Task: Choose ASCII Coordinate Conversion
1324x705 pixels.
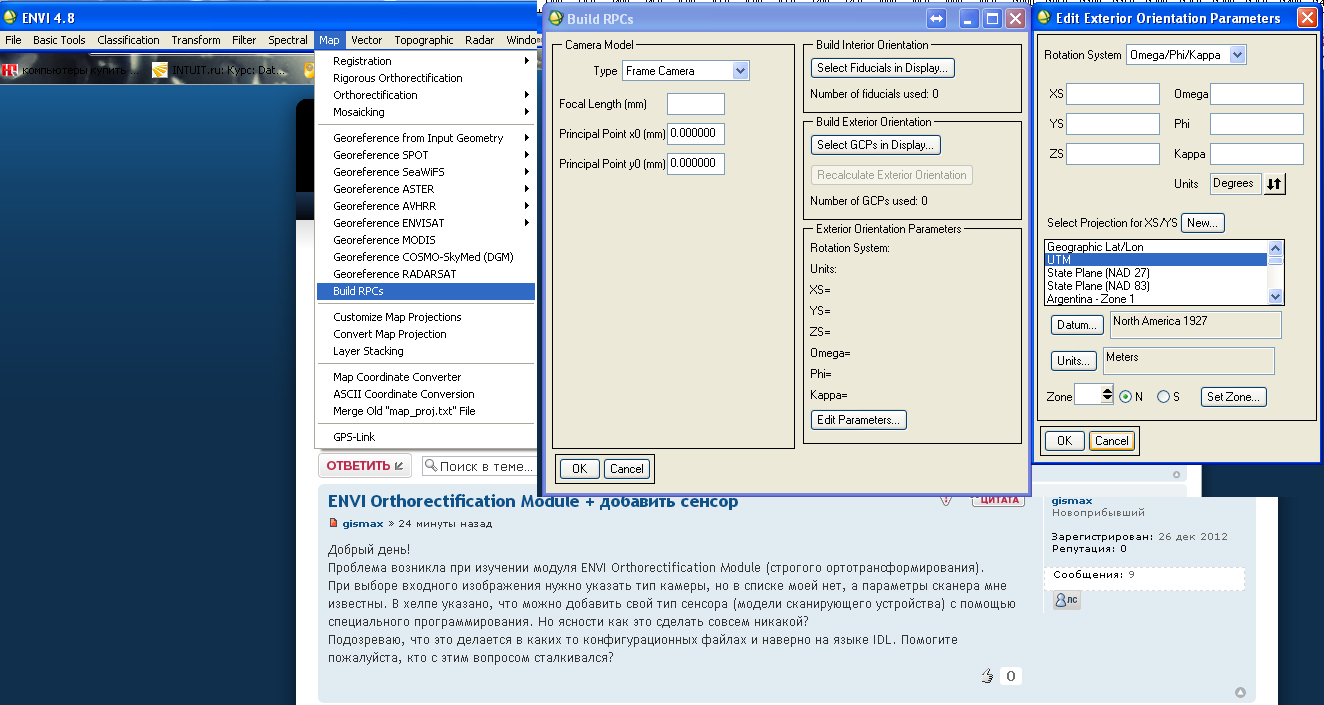Action: (x=426, y=394)
